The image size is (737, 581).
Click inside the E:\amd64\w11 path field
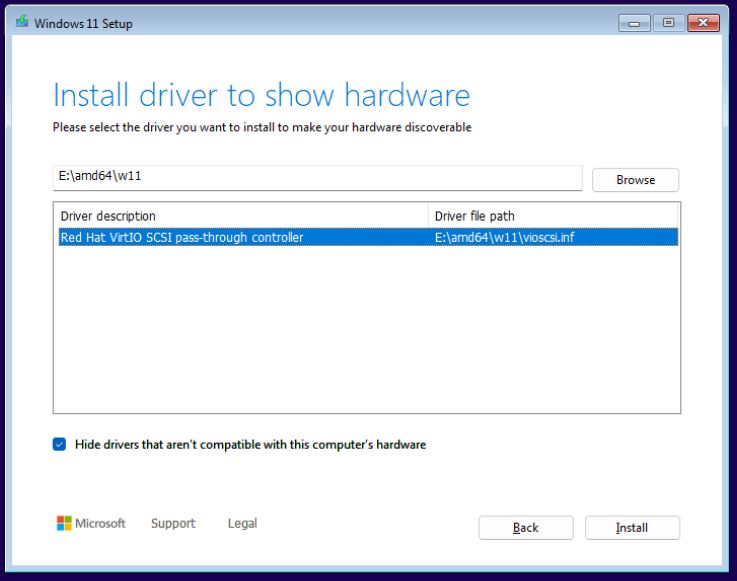[316, 177]
